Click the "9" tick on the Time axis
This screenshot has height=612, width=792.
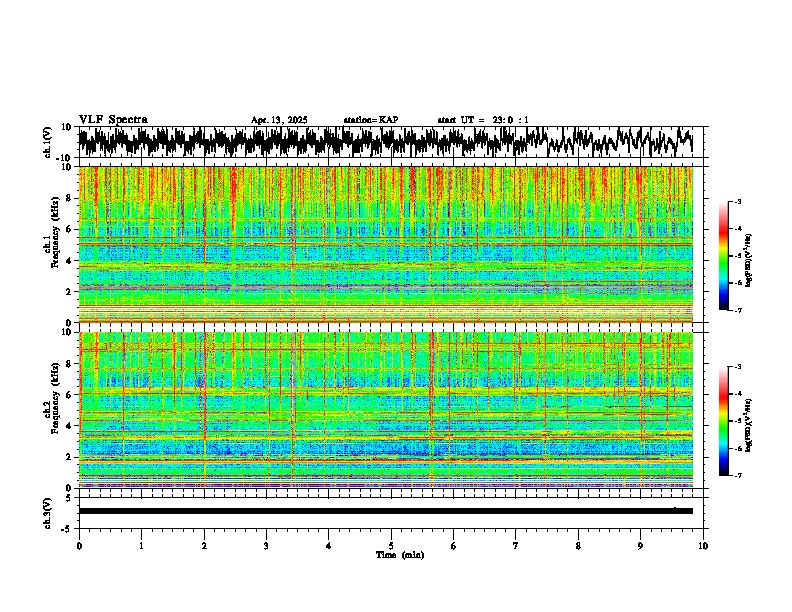click(640, 546)
